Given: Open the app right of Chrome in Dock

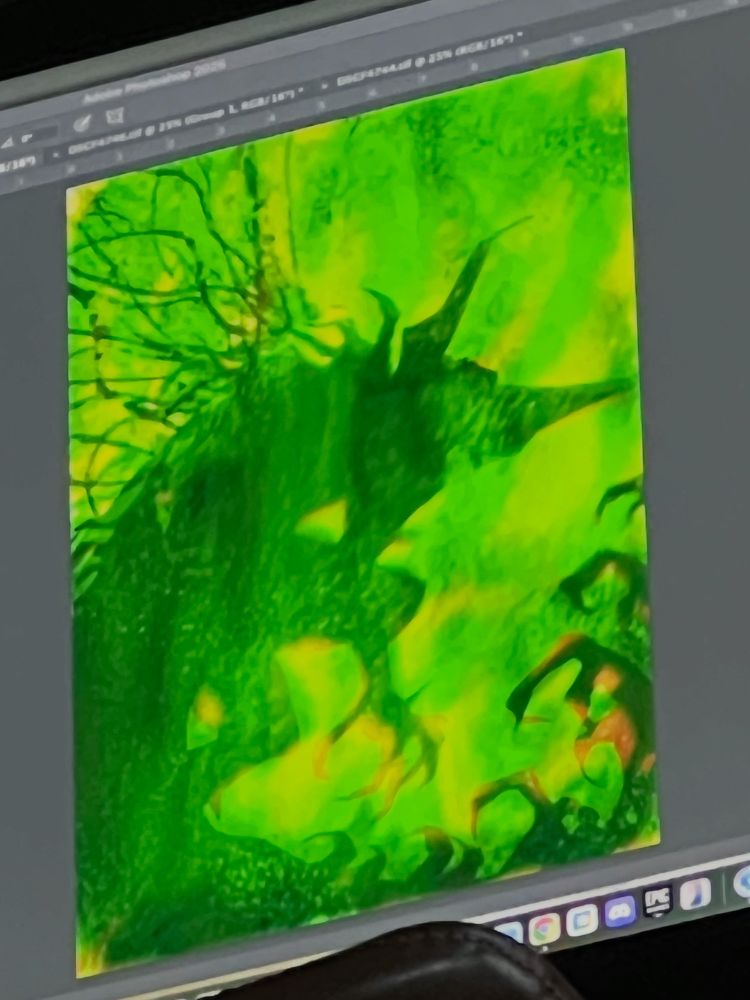Looking at the screenshot, I should (582, 920).
